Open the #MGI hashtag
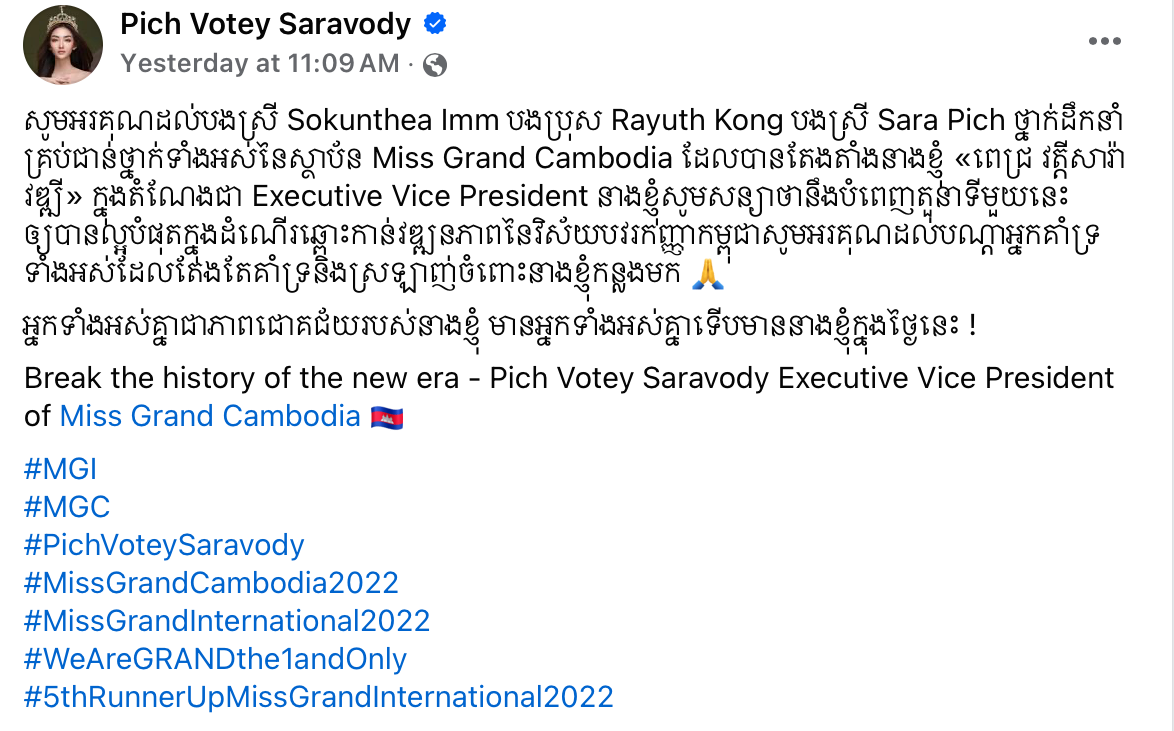Screen dimensions: 1174x731 [61, 469]
